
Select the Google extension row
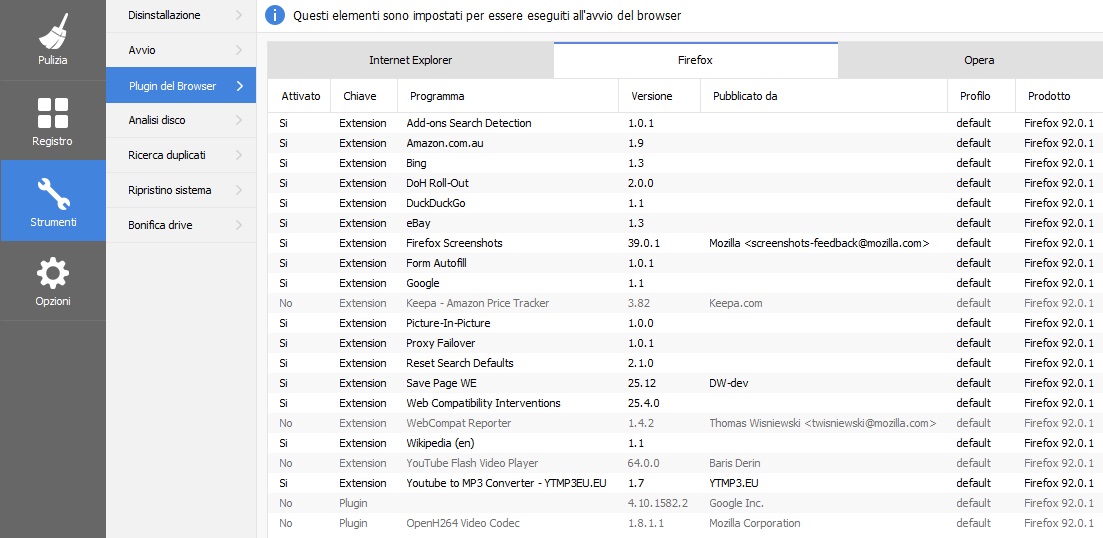click(685, 283)
